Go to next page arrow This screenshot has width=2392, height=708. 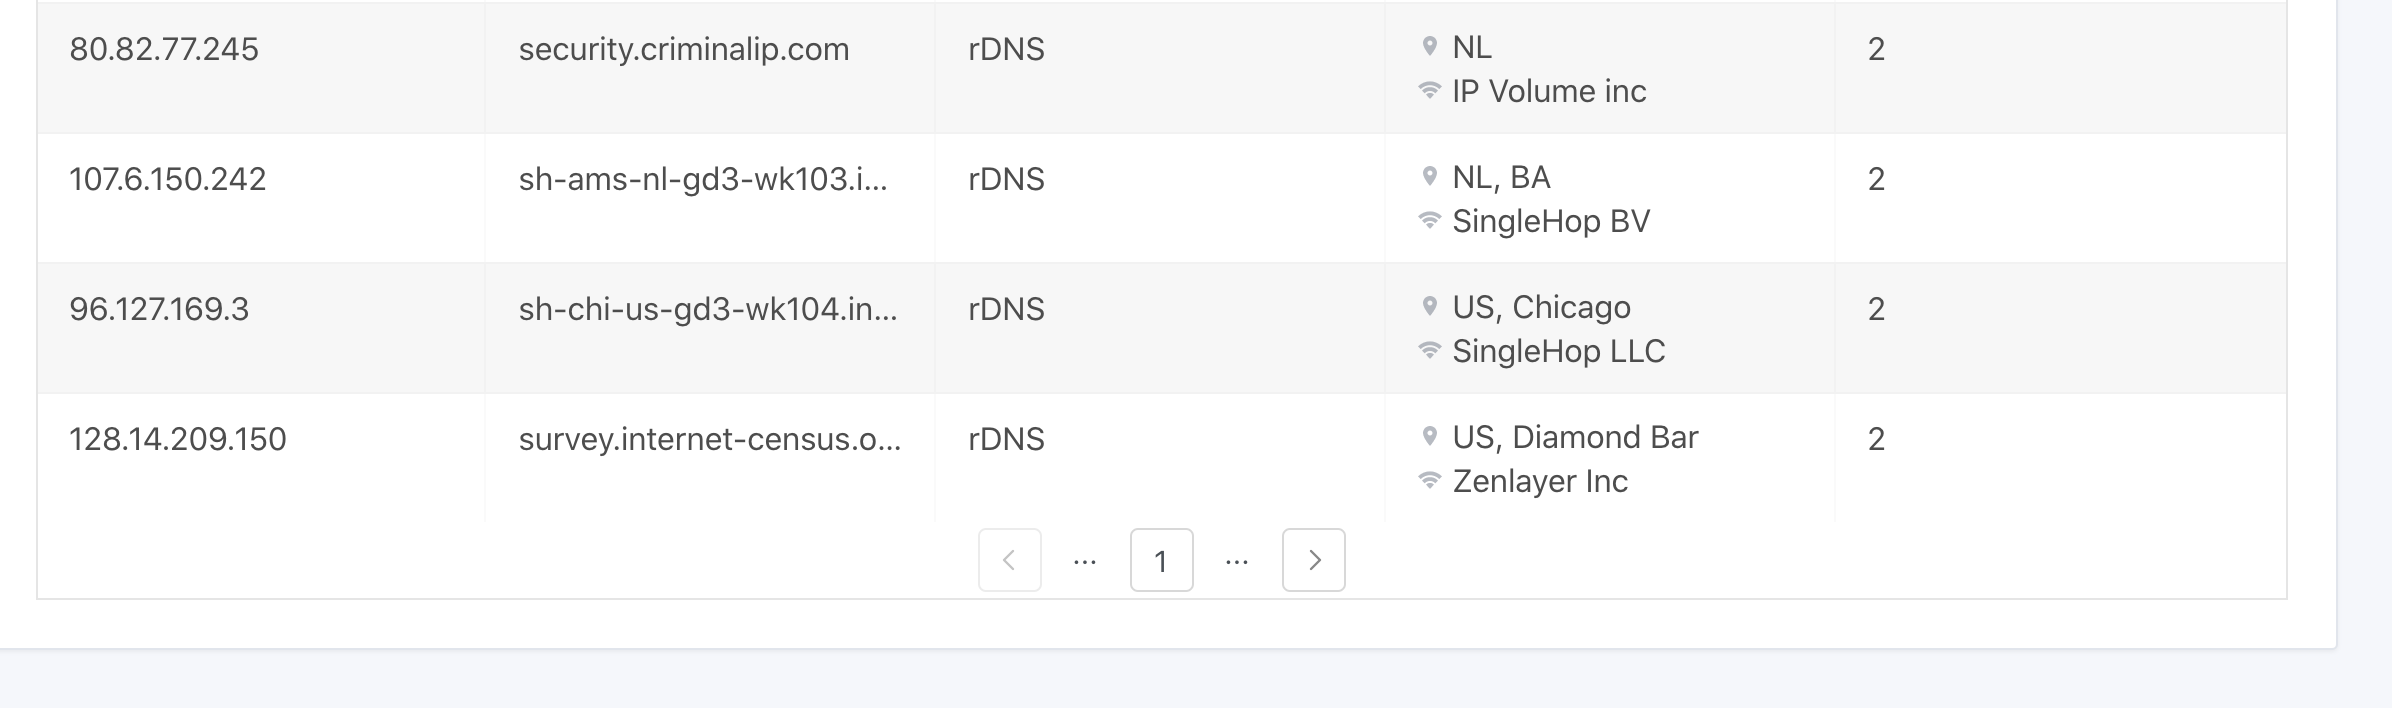pos(1313,560)
